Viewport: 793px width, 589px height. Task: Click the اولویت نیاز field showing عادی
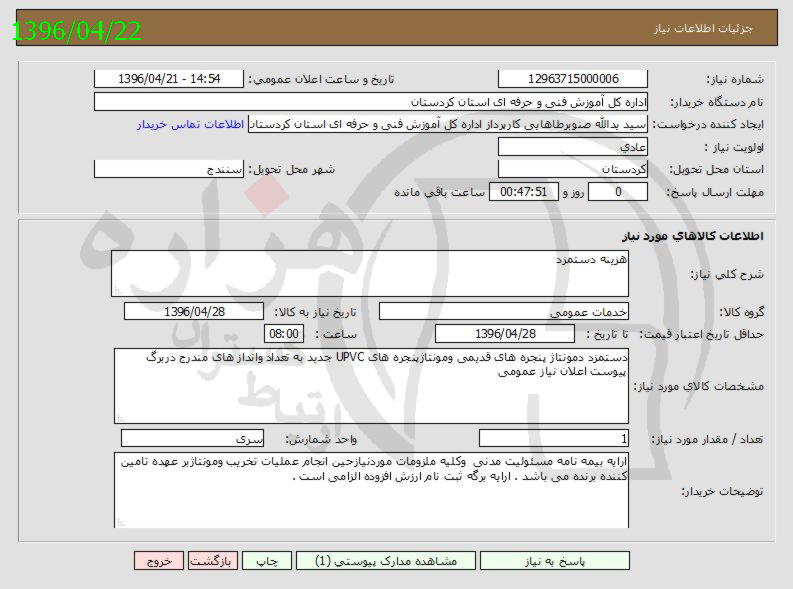tap(572, 147)
